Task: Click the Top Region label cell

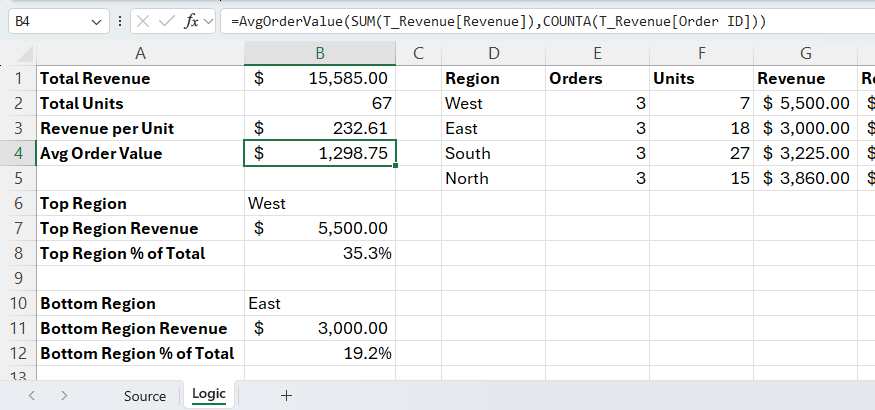Action: (140, 204)
